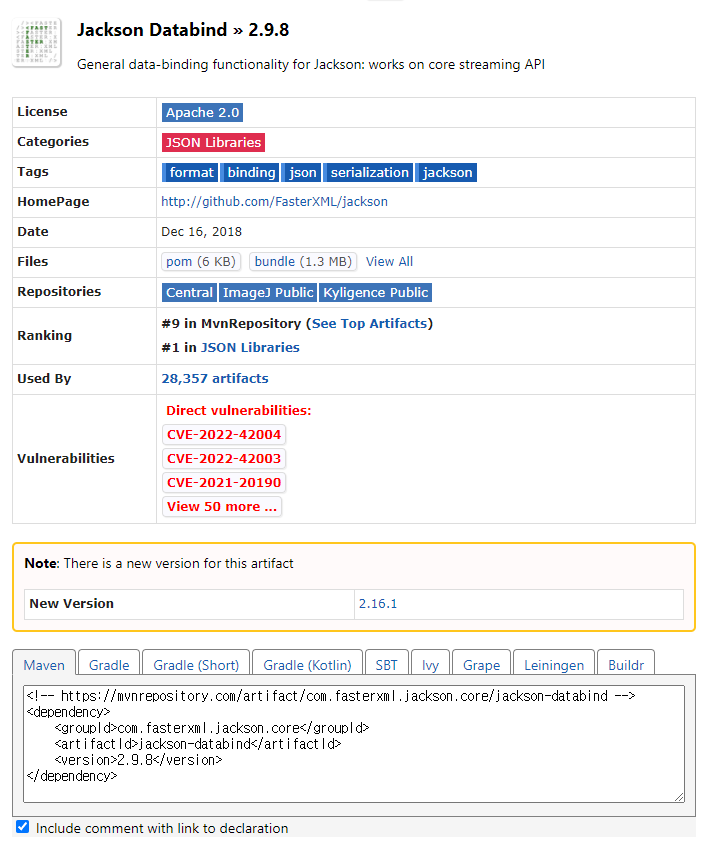The height and width of the screenshot is (852, 706).
Task: Click the Dec 16, 2018 date value
Action: (x=201, y=231)
